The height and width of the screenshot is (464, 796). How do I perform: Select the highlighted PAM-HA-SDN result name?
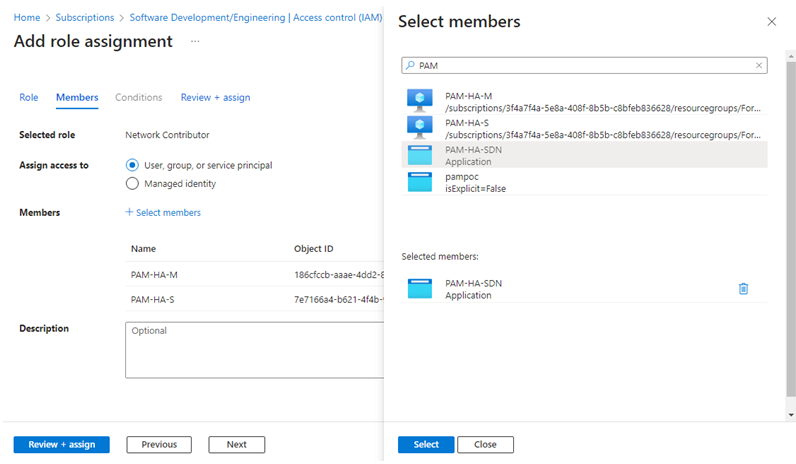[474, 150]
